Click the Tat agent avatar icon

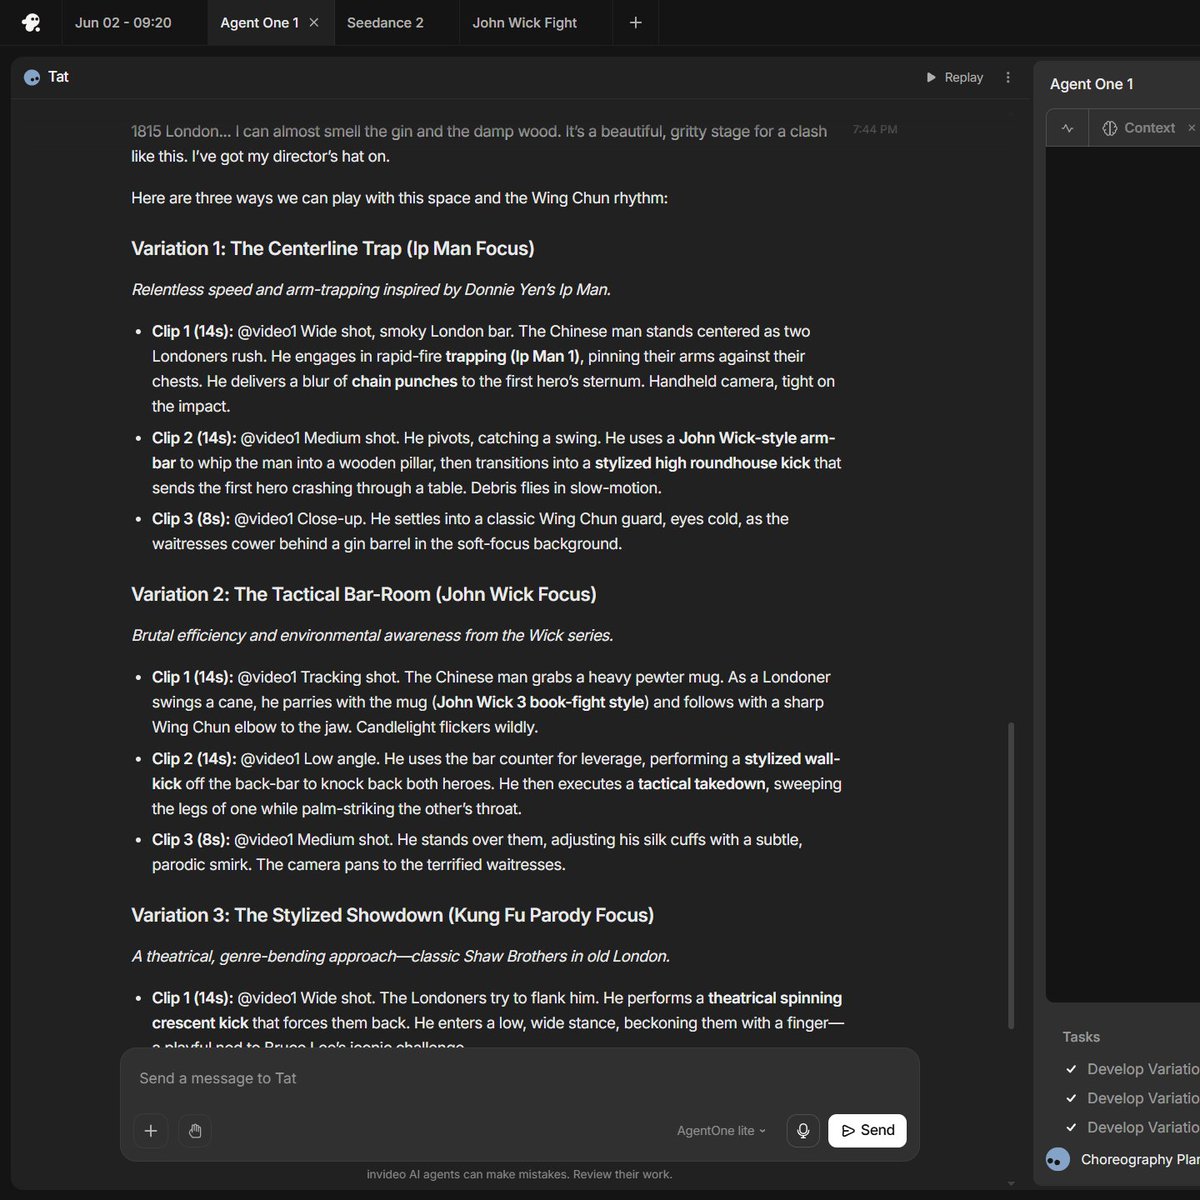[x=32, y=77]
